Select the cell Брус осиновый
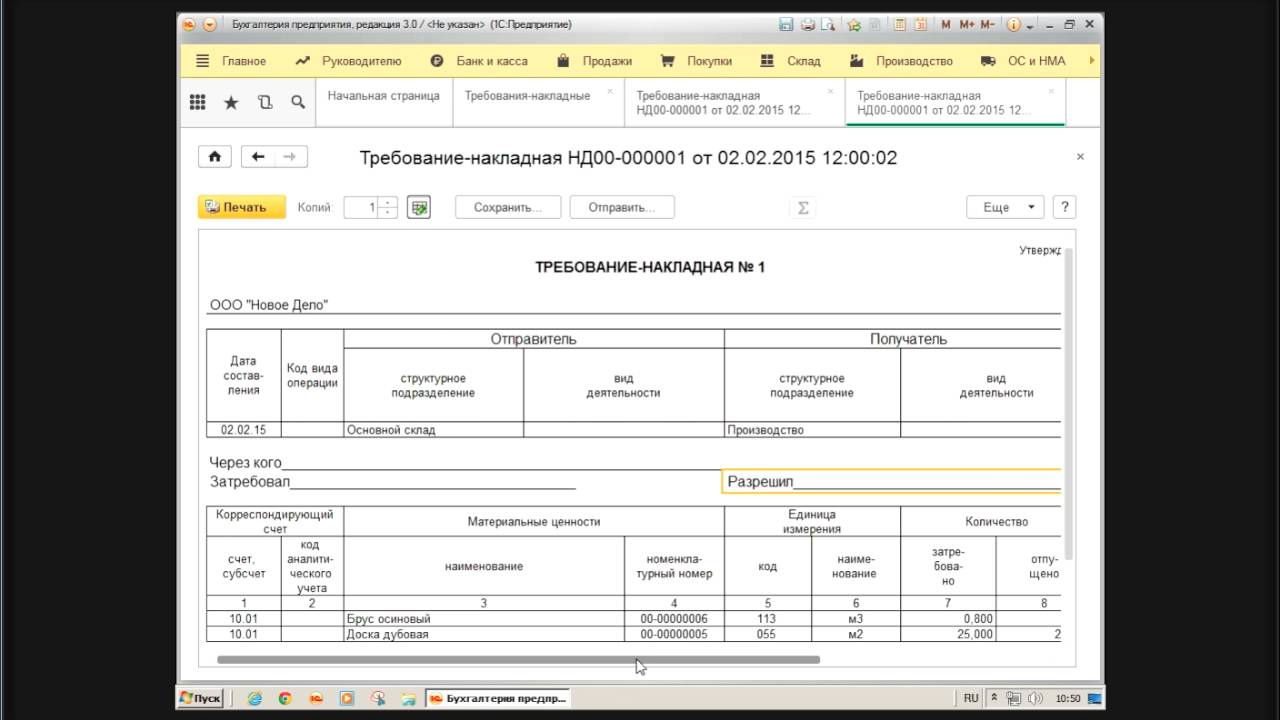The height and width of the screenshot is (720, 1280). [484, 619]
